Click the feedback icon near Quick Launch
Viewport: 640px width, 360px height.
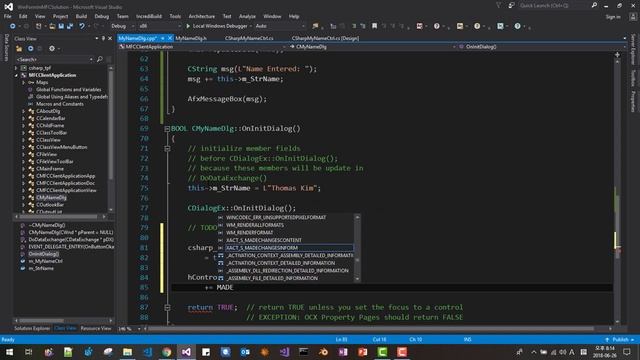511,5
